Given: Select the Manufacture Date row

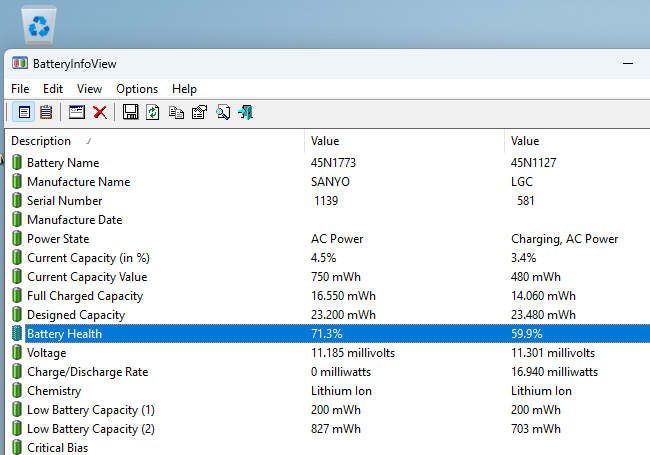Looking at the screenshot, I should [327, 220].
